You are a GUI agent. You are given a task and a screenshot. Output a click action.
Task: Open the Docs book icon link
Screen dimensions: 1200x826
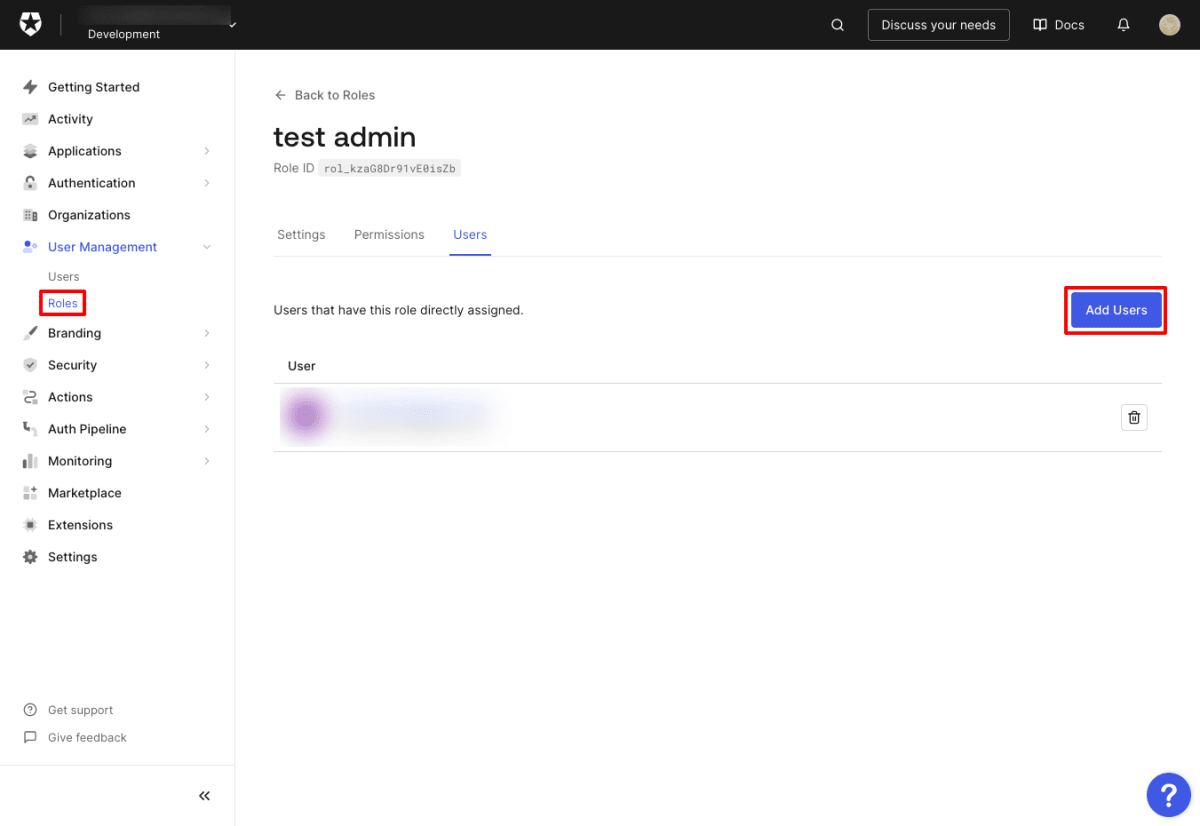[1059, 25]
